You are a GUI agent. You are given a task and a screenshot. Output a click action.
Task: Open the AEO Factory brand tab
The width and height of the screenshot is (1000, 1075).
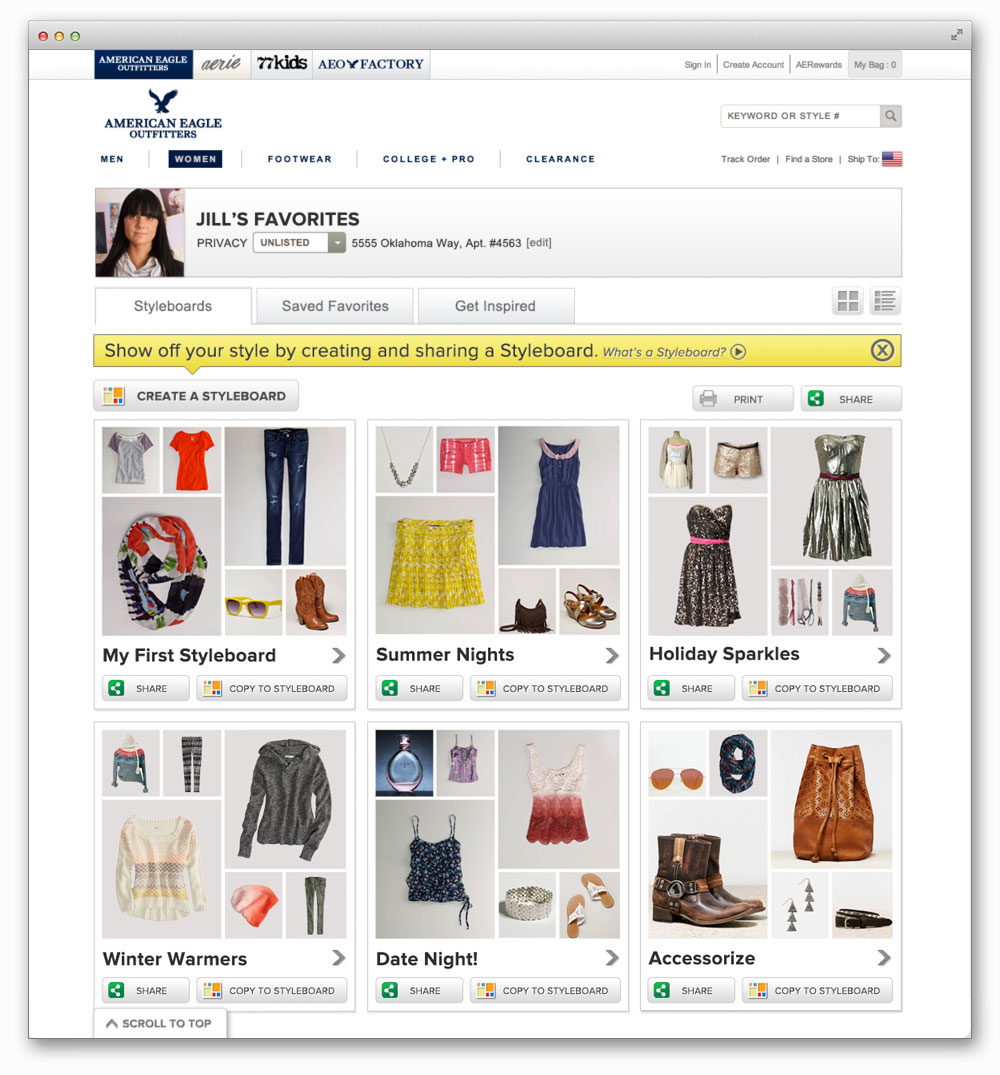(371, 64)
